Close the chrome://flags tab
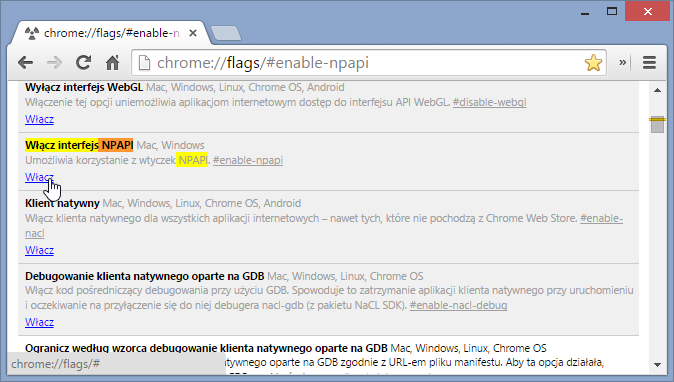This screenshot has height=382, width=674. click(x=193, y=33)
